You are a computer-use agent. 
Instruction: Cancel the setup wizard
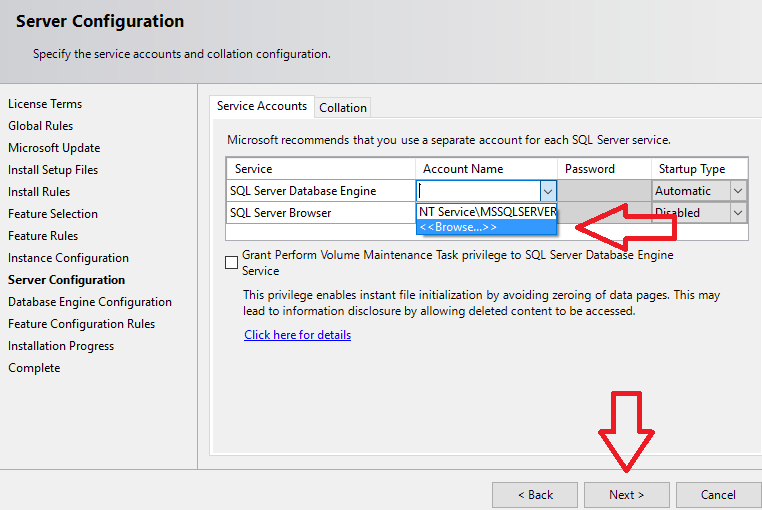pos(718,495)
